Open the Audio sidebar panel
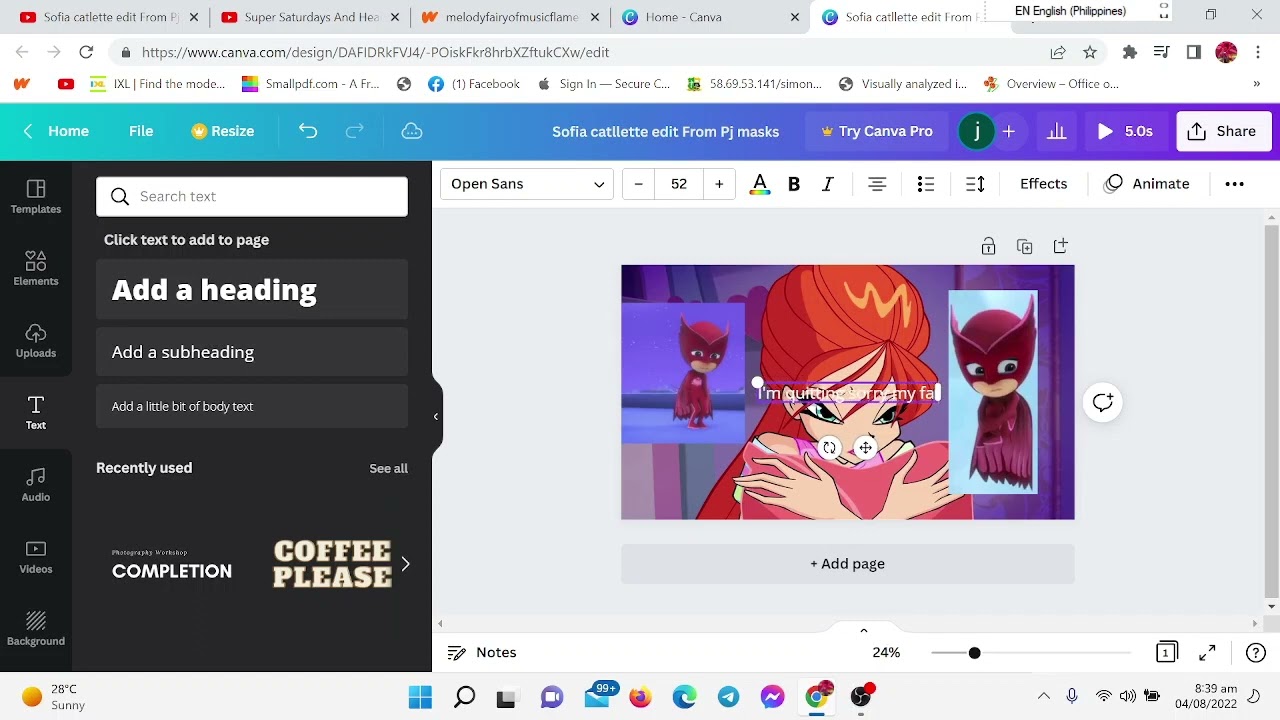Viewport: 1280px width, 720px height. [36, 485]
